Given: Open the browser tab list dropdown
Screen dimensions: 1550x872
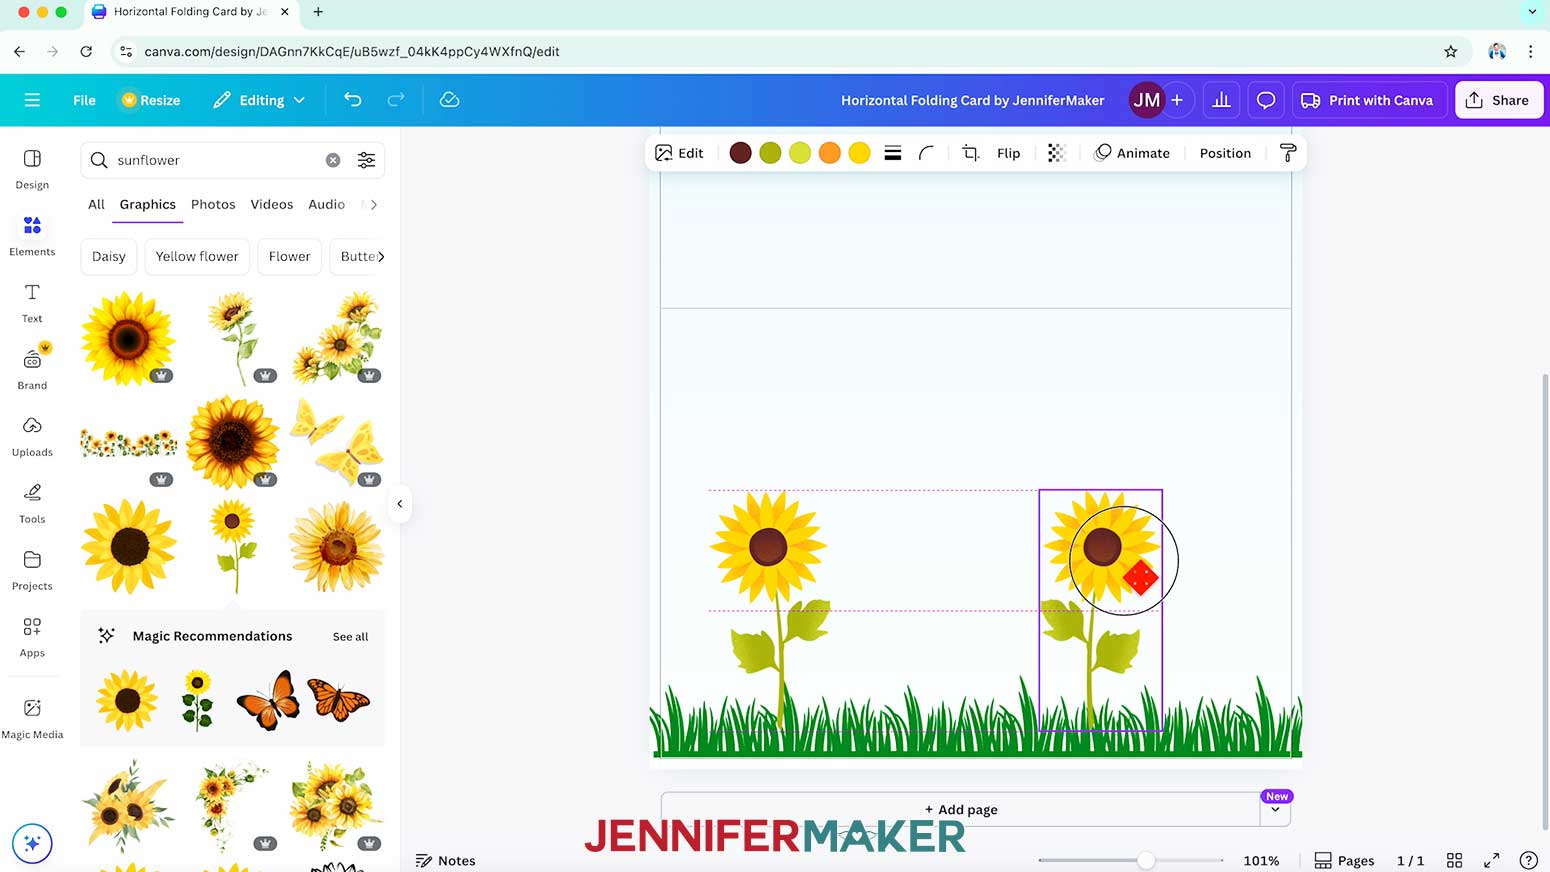Looking at the screenshot, I should point(1532,12).
